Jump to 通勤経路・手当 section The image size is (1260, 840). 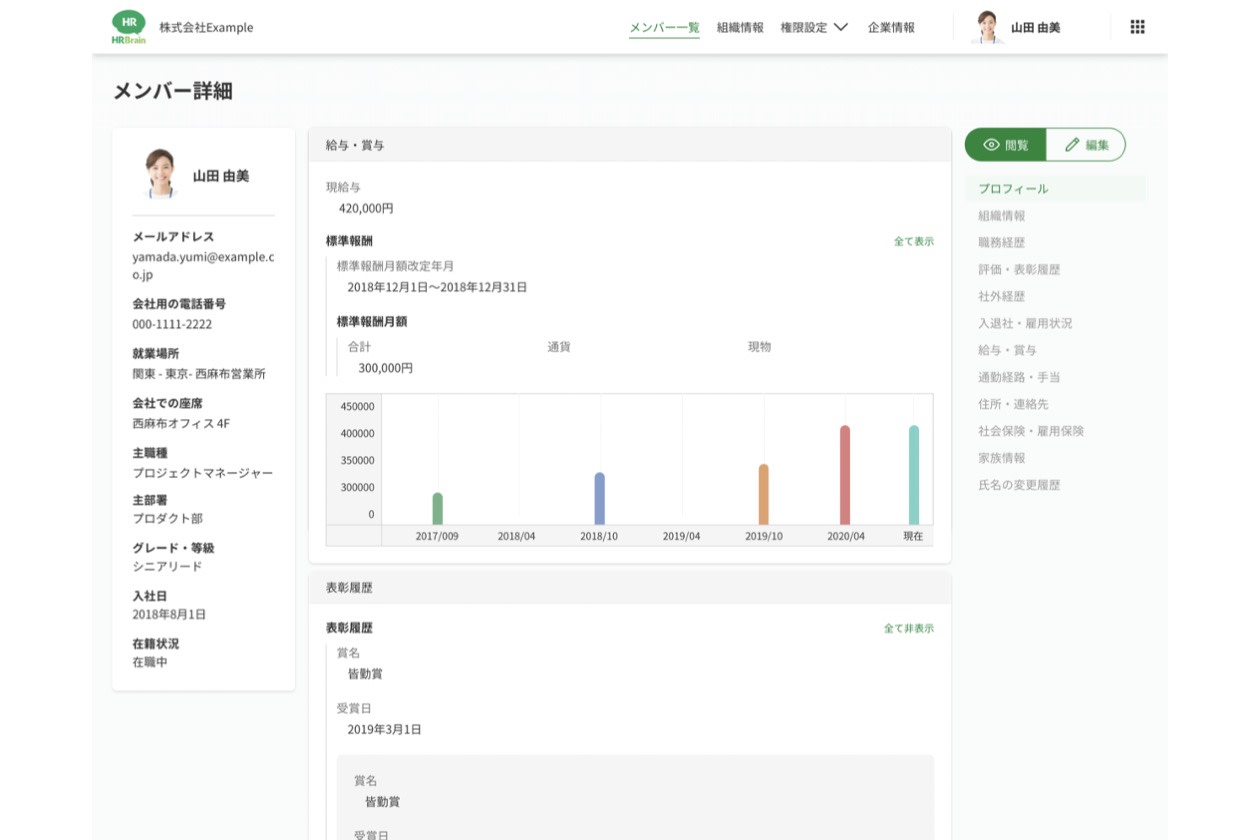click(1019, 378)
